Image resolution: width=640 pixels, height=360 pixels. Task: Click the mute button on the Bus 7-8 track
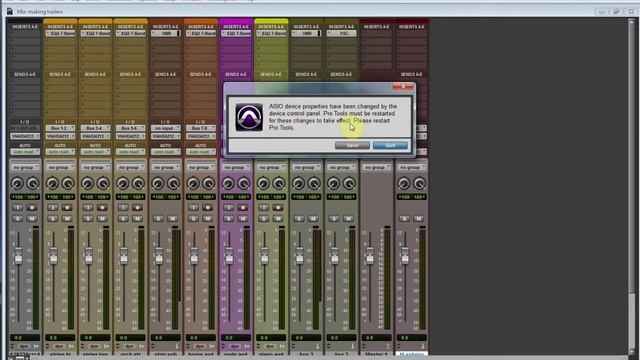click(207, 219)
